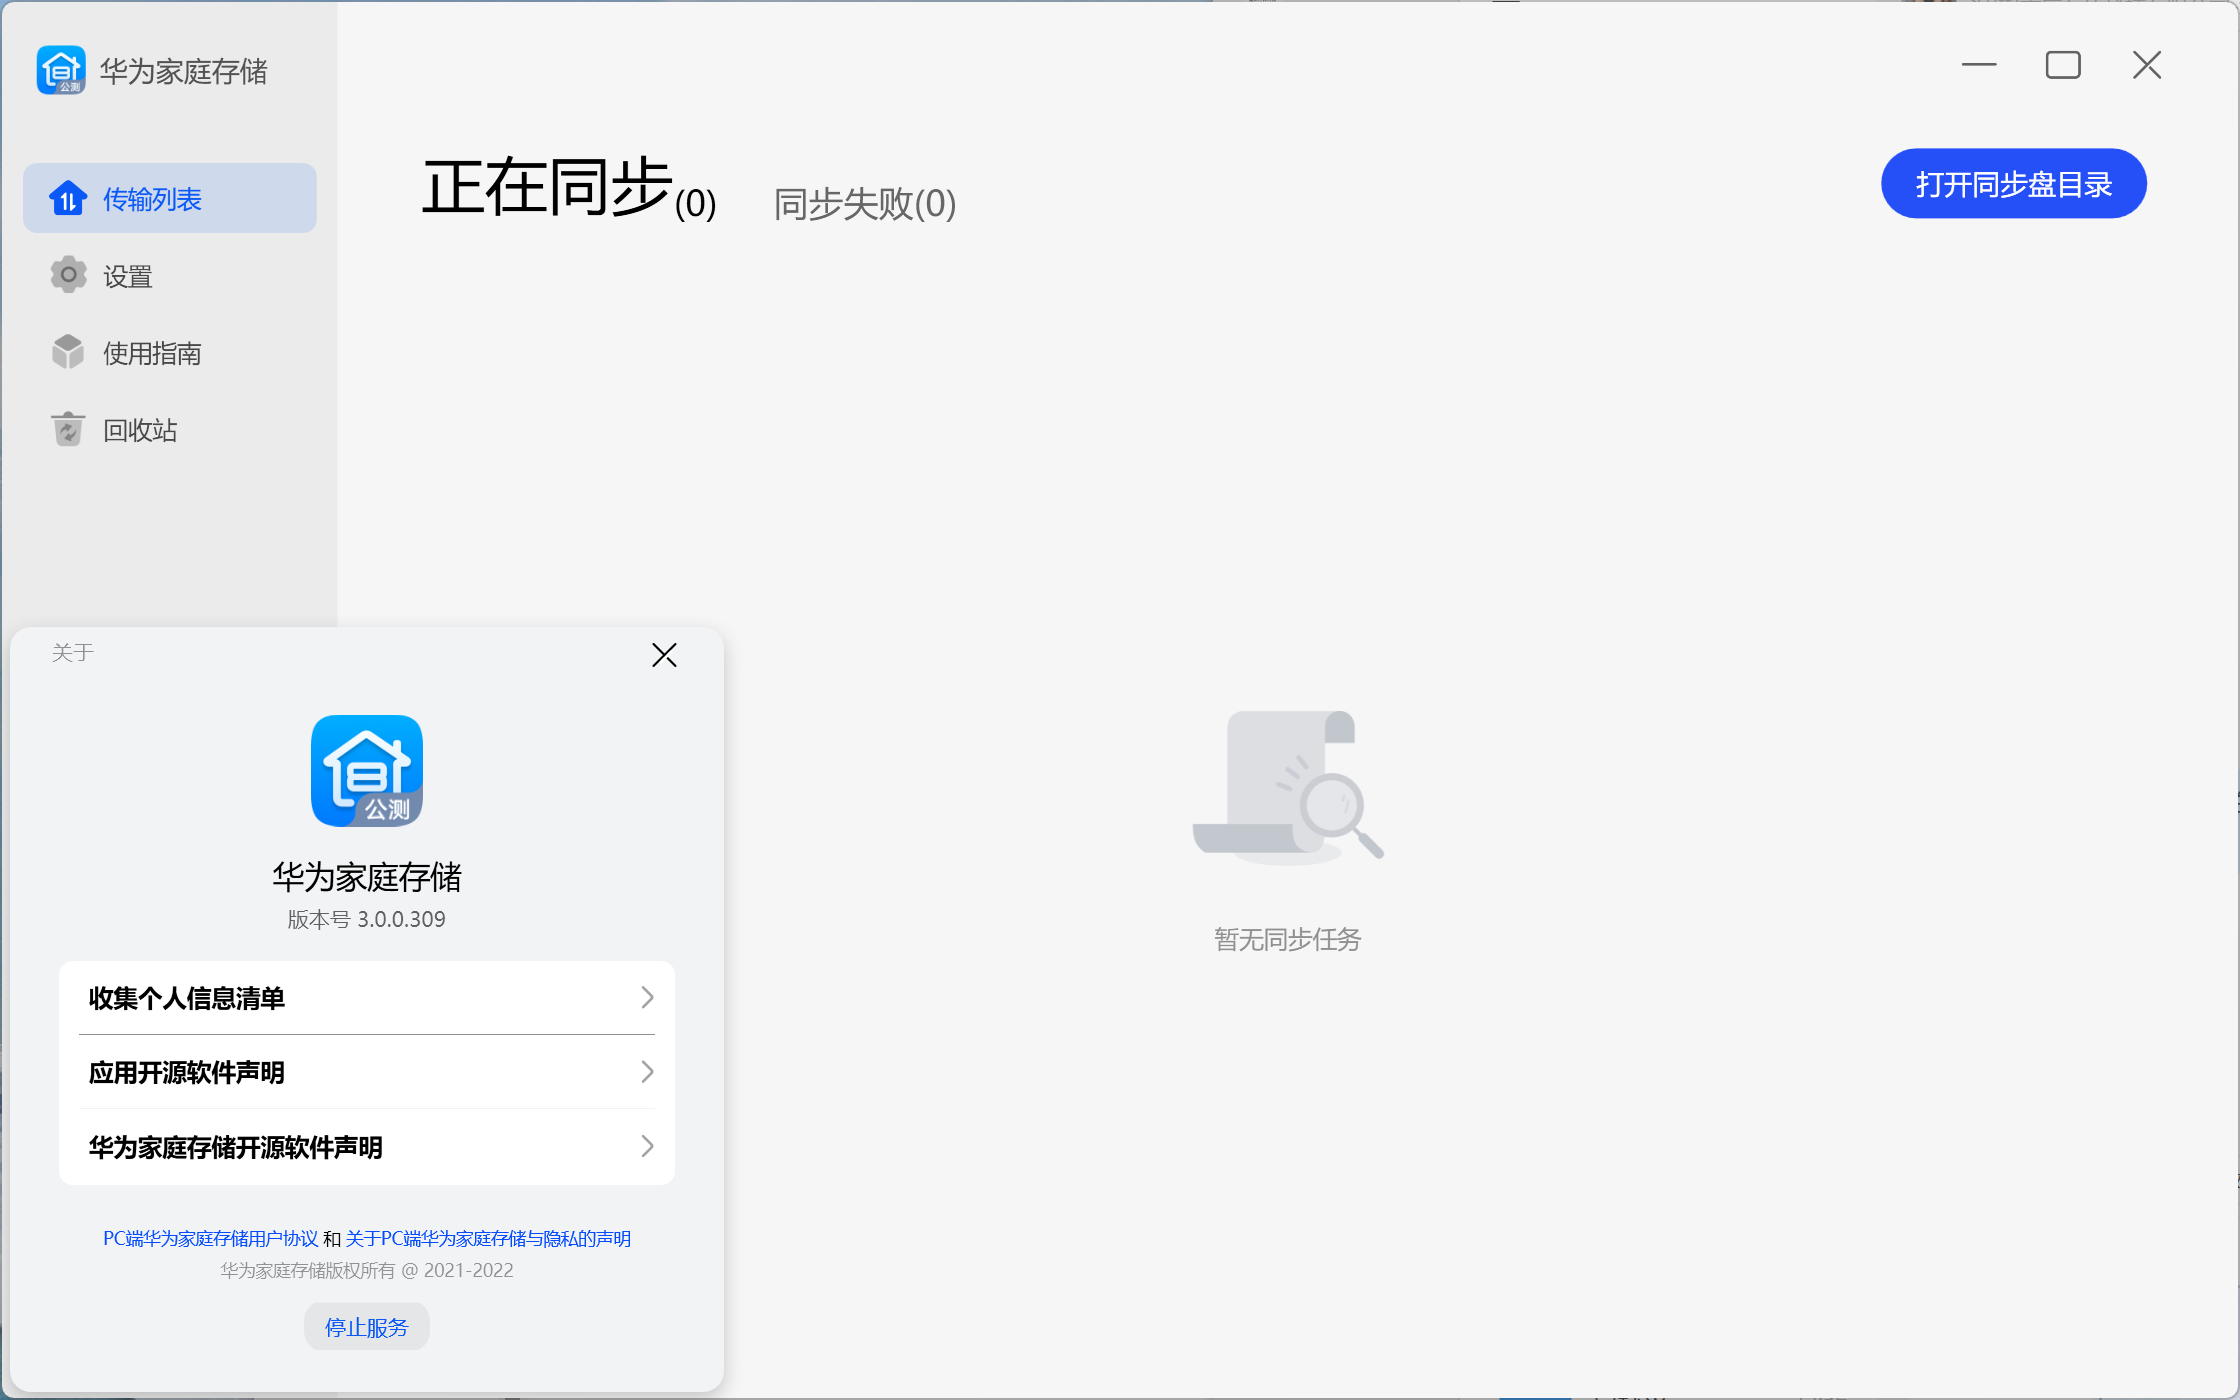Select the 传输列表 transfer list icon

[x=68, y=199]
